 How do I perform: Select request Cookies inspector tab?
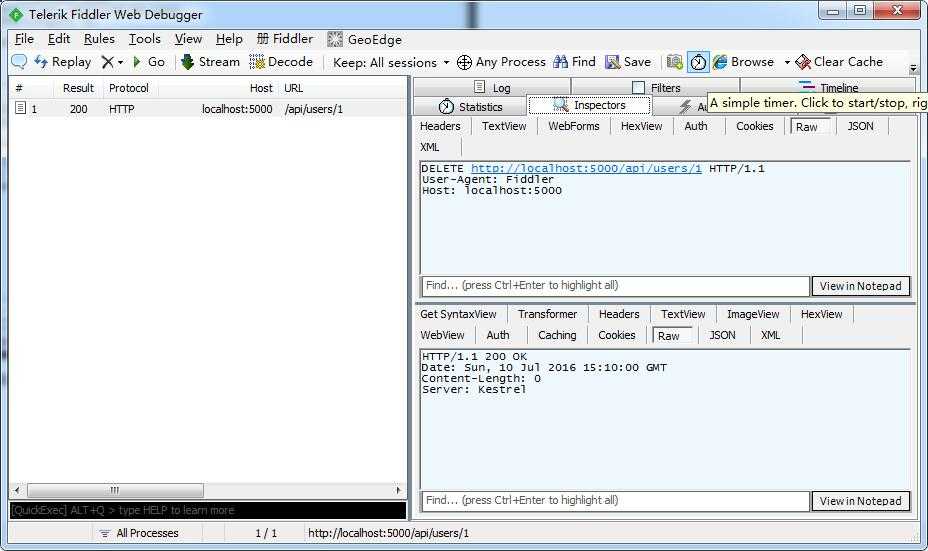(755, 126)
